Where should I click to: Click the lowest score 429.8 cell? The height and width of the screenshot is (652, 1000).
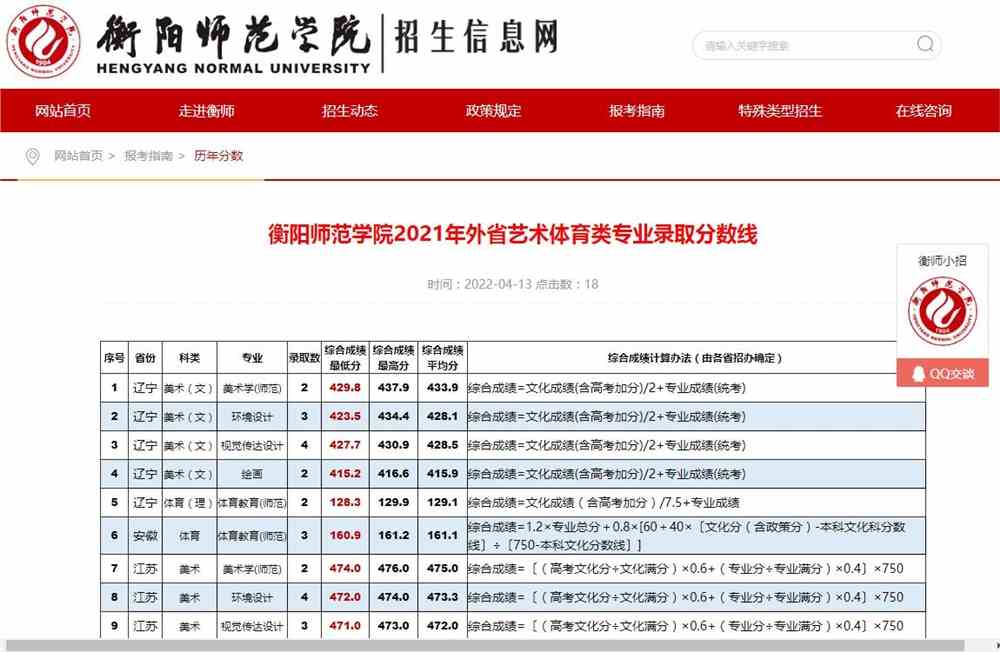click(x=345, y=387)
